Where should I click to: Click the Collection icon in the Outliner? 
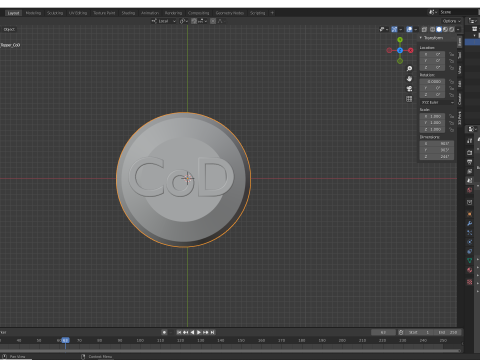click(x=475, y=29)
